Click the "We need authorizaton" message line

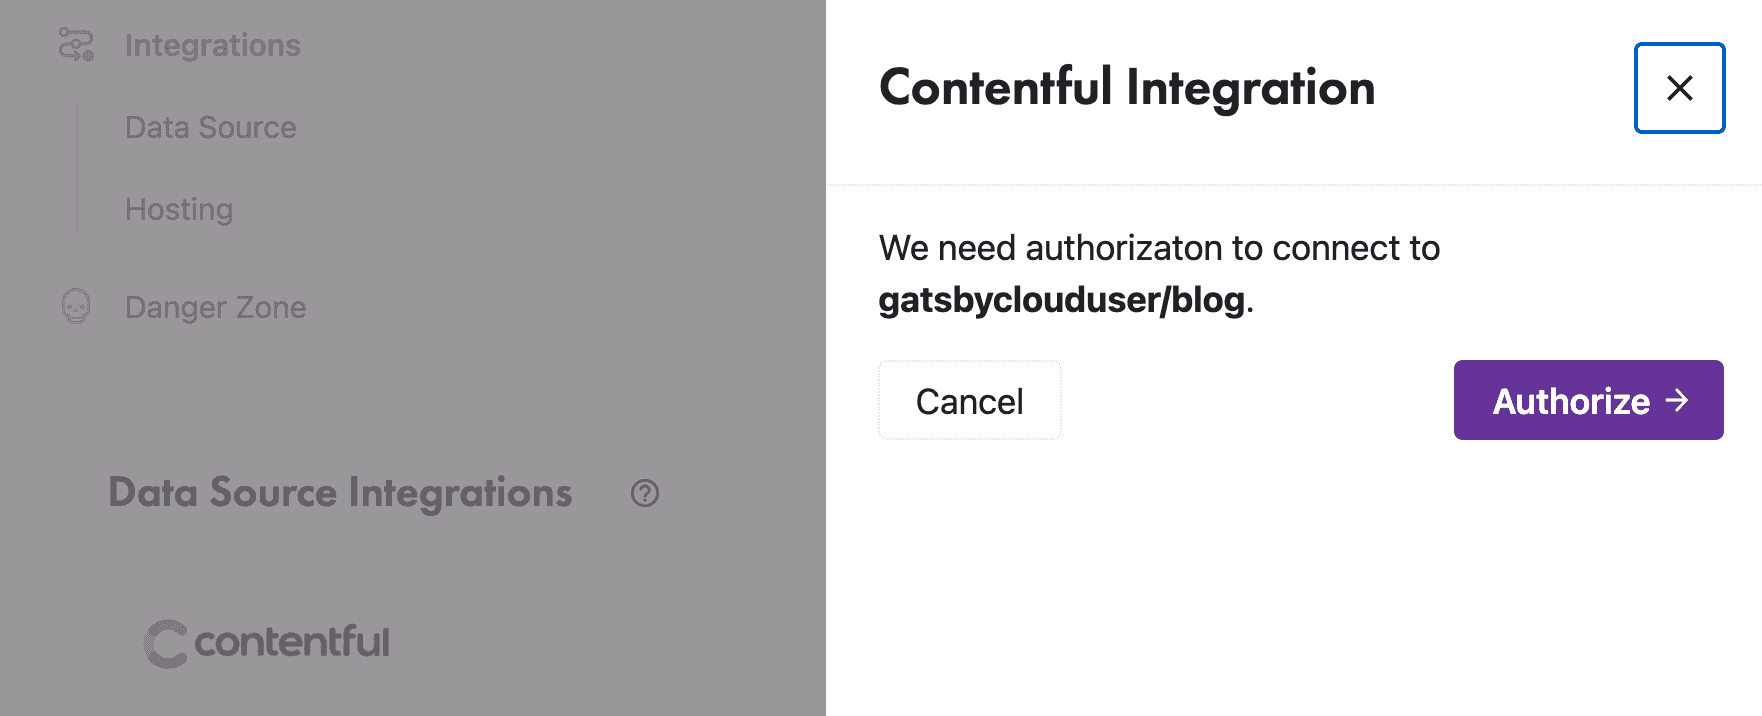(1159, 248)
